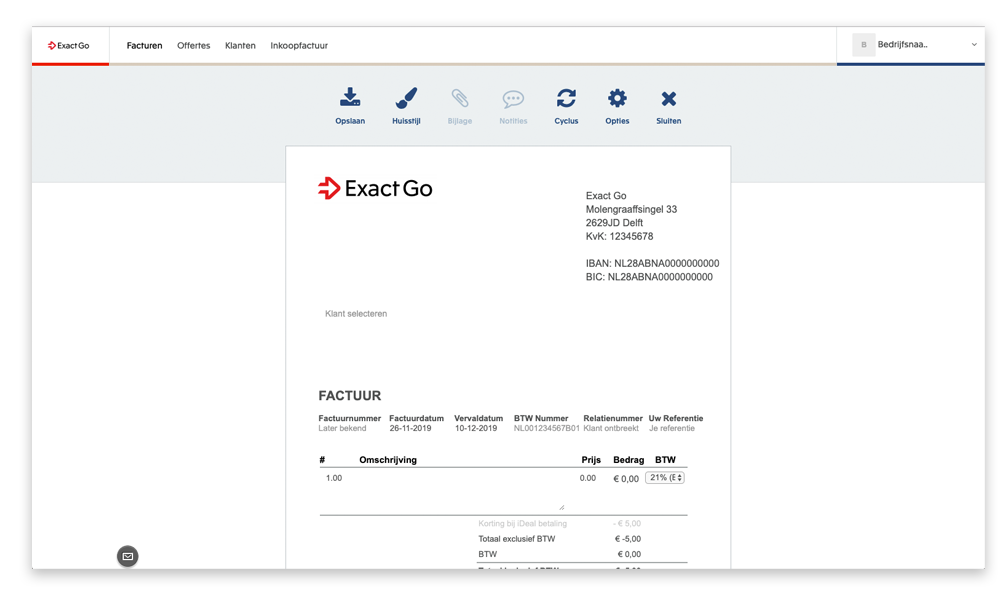The width and height of the screenshot is (1008, 595).
Task: Click the Opslaan save icon
Action: point(350,98)
